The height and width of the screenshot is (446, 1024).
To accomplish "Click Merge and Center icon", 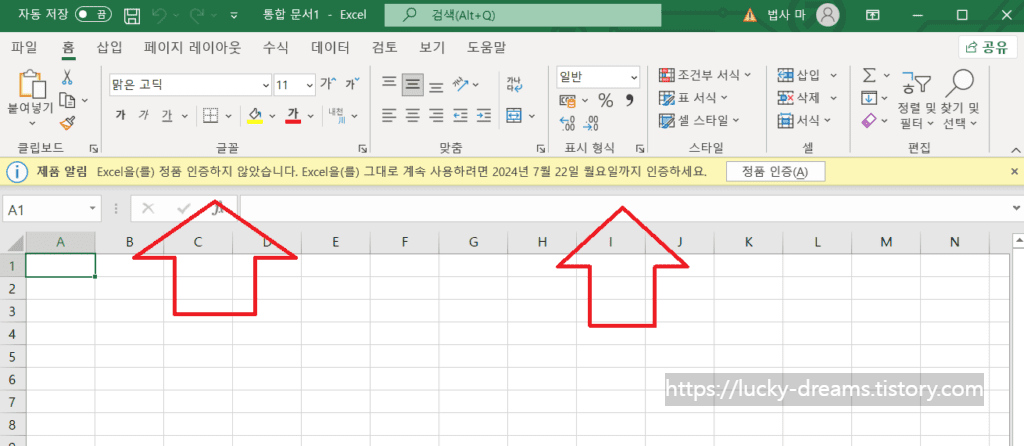I will click(514, 116).
